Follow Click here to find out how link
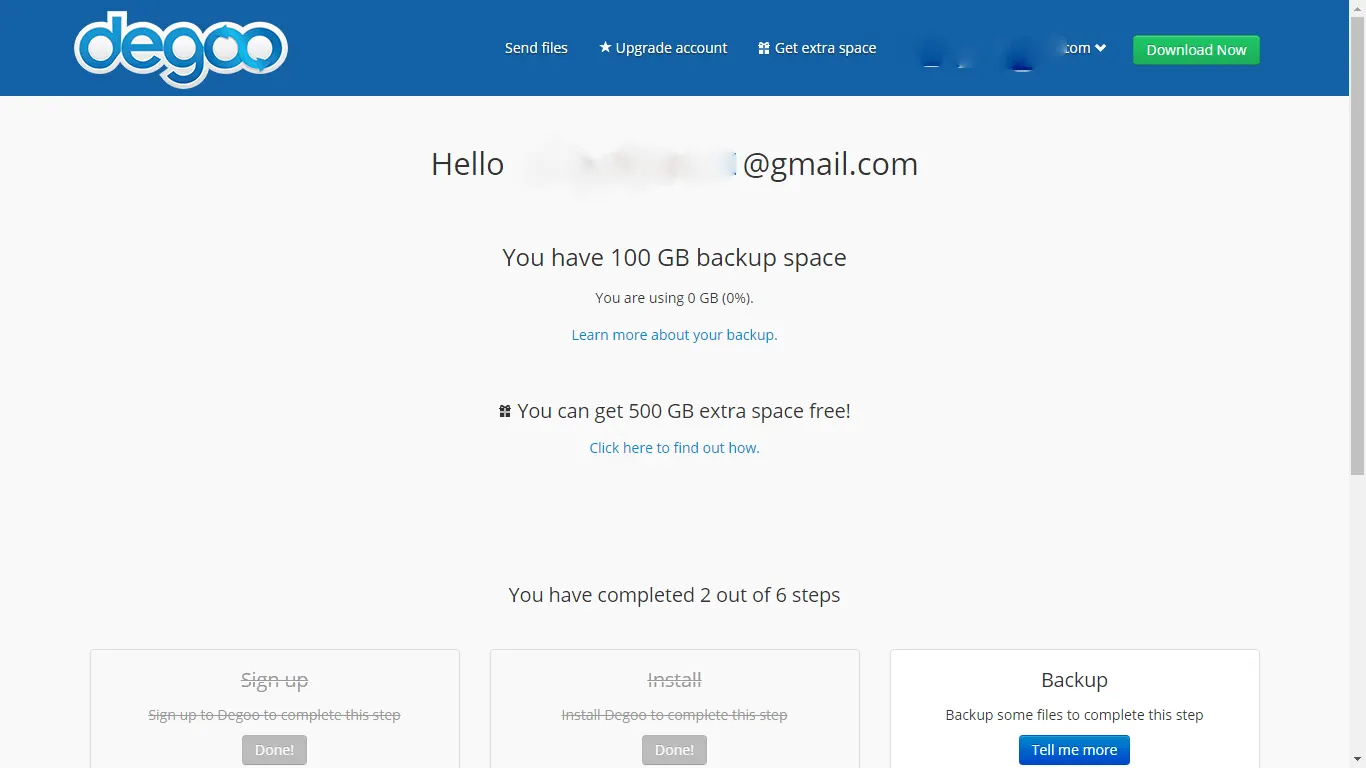 [x=674, y=448]
